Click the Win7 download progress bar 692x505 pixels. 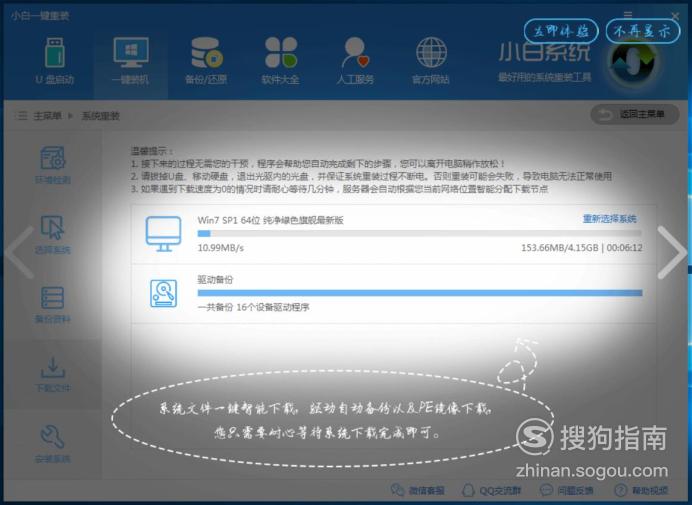(x=420, y=234)
